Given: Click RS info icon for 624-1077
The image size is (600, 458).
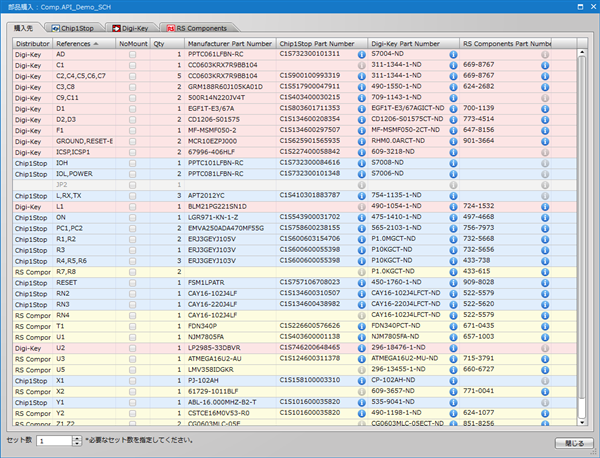Looking at the screenshot, I should [545, 414].
